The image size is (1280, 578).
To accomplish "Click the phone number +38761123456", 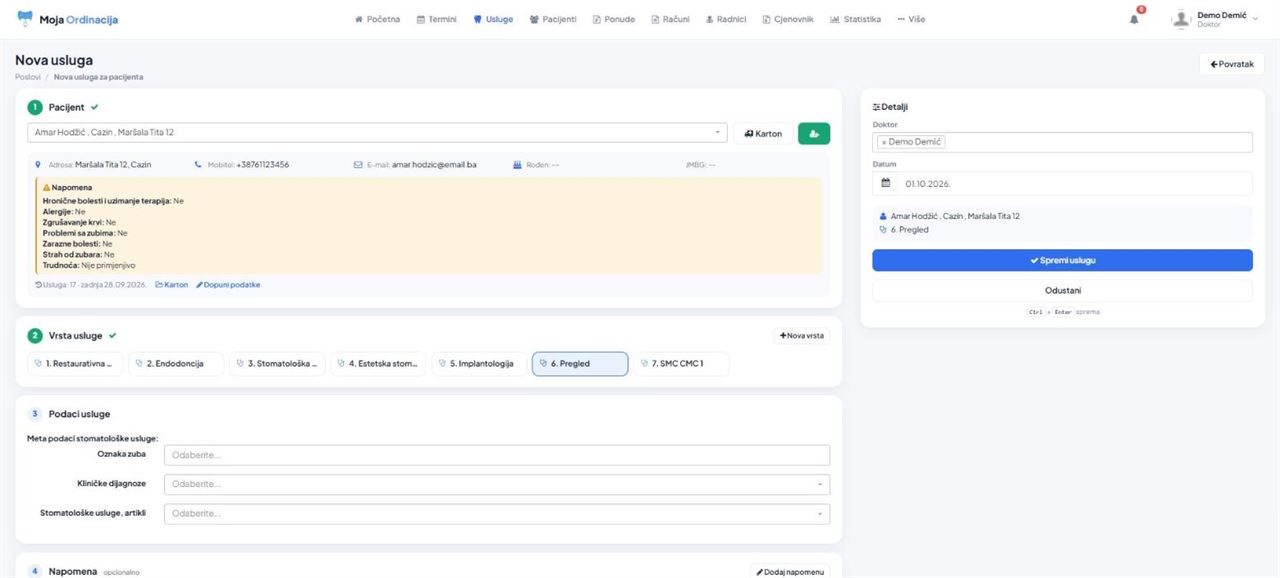I will tap(263, 164).
